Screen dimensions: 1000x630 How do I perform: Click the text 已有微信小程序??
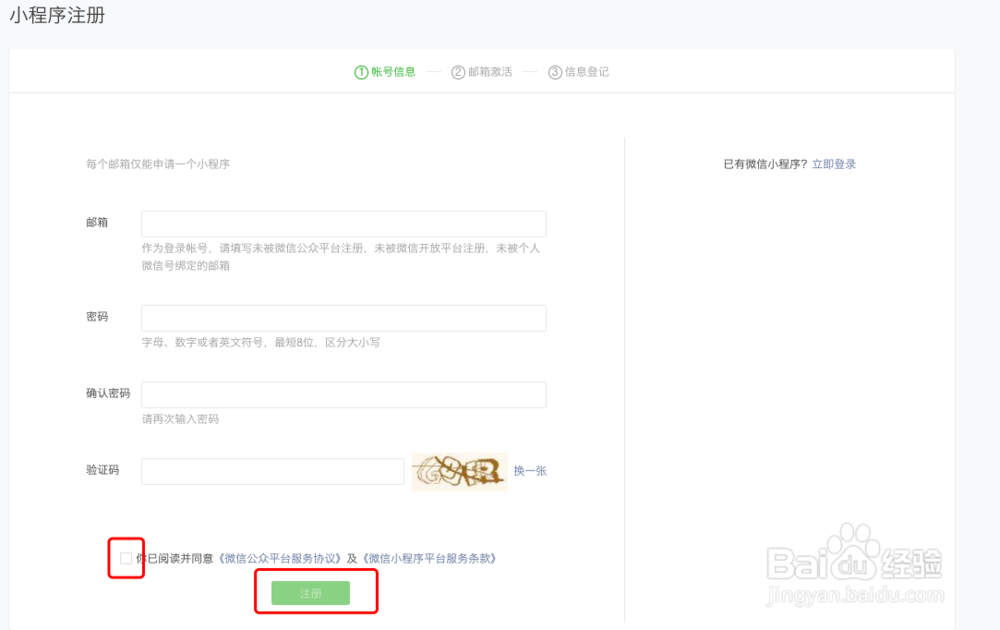pyautogui.click(x=765, y=164)
